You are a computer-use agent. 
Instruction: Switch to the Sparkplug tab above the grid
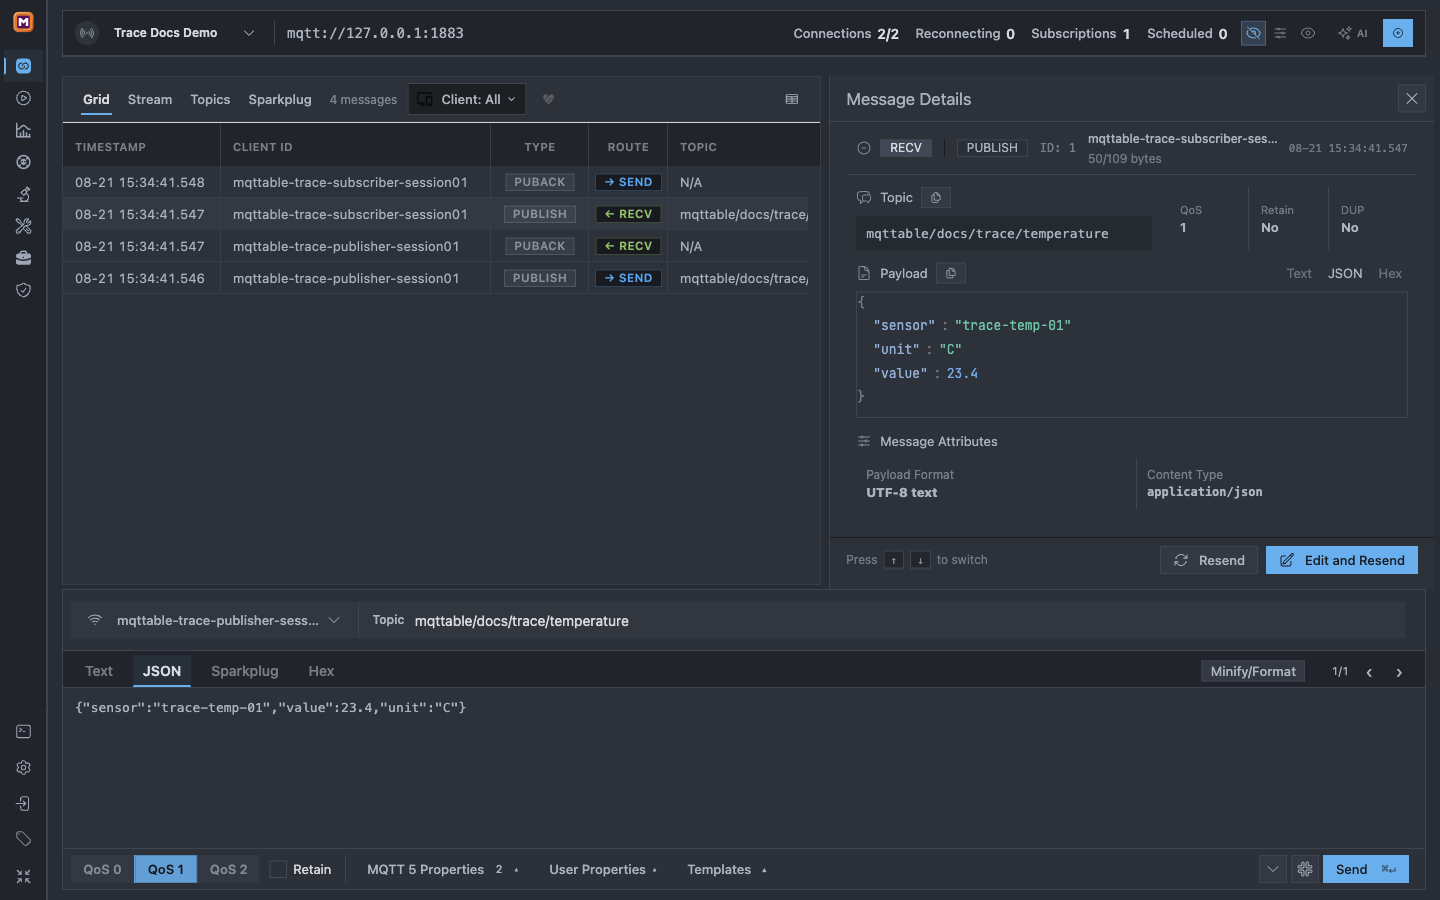pyautogui.click(x=280, y=99)
